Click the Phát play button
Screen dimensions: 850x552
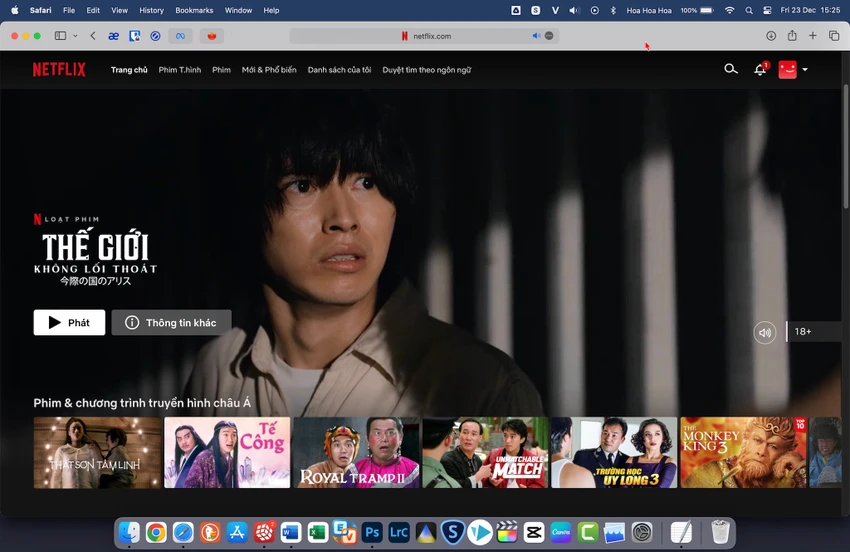pyautogui.click(x=69, y=323)
